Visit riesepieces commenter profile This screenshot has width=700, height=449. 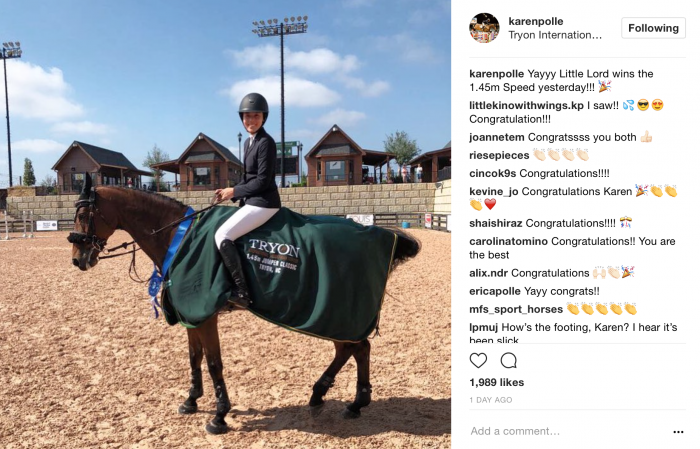point(499,155)
